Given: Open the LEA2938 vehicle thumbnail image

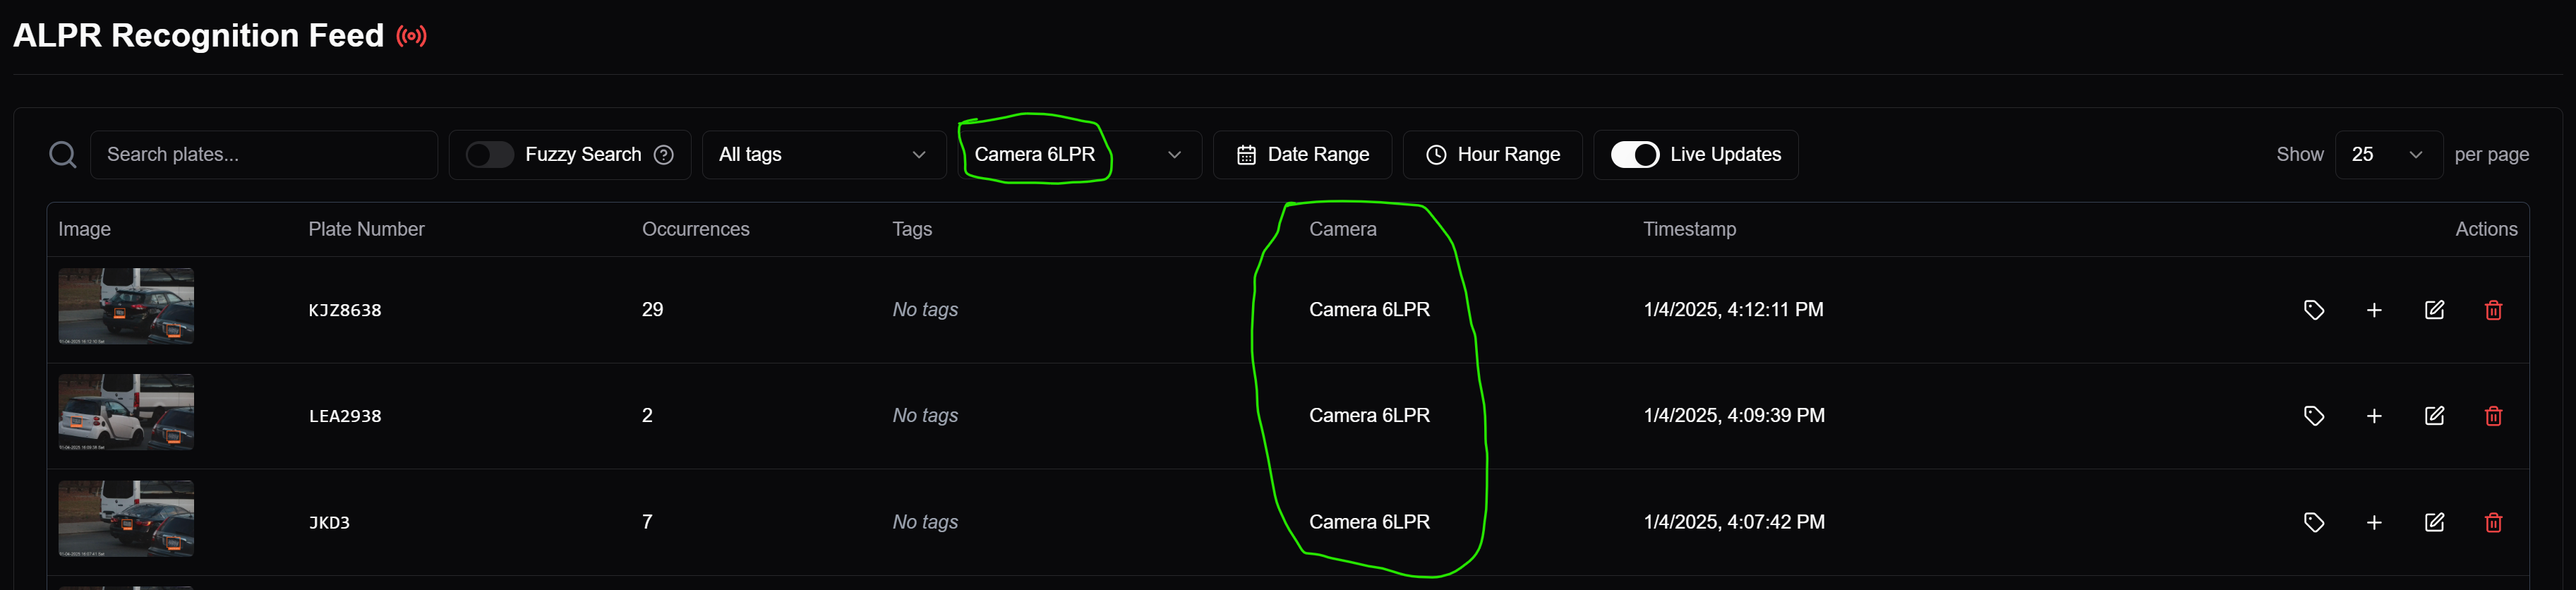Looking at the screenshot, I should coord(126,412).
